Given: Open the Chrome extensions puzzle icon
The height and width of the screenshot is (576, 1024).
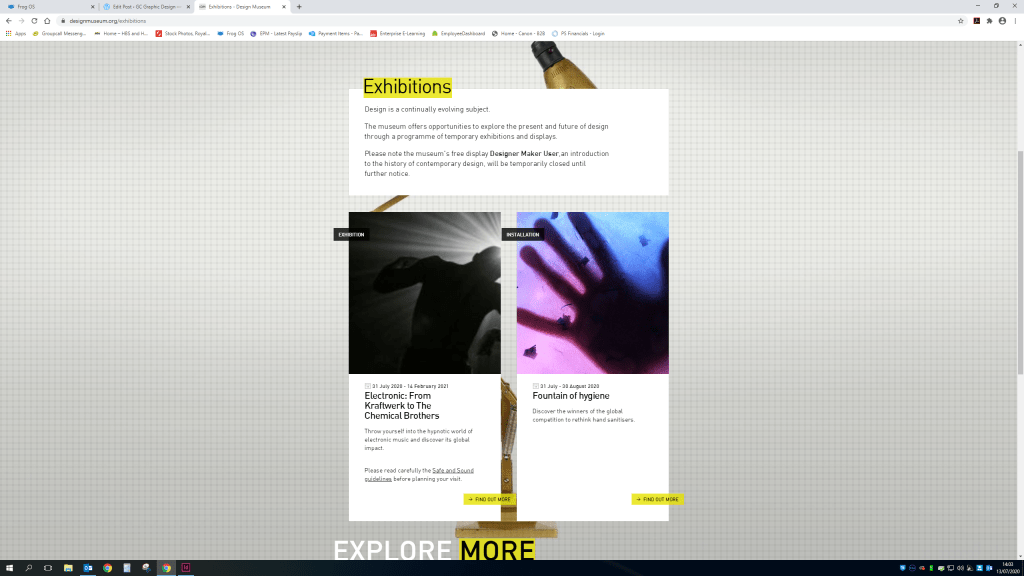Looking at the screenshot, I should pos(989,20).
